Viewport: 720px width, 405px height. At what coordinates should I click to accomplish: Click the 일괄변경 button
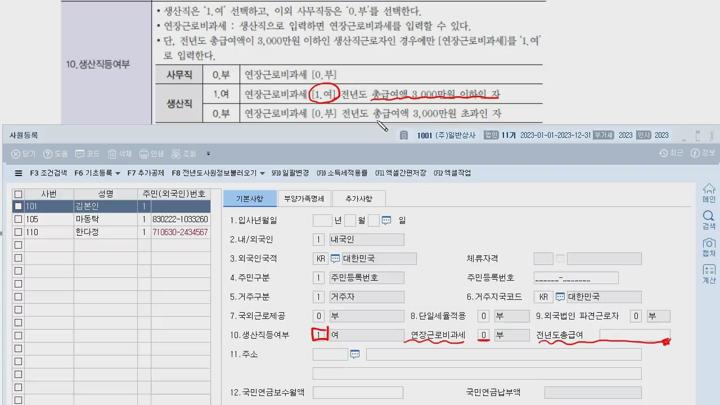(x=290, y=173)
